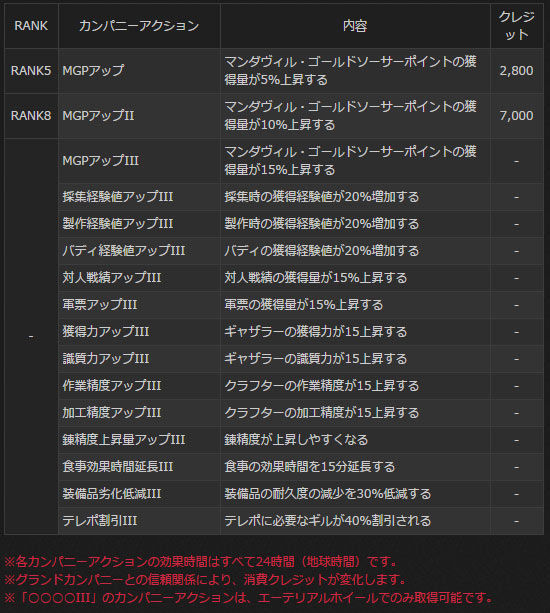
Task: Click the MGPアップ action name
Action: pyautogui.click(x=93, y=71)
